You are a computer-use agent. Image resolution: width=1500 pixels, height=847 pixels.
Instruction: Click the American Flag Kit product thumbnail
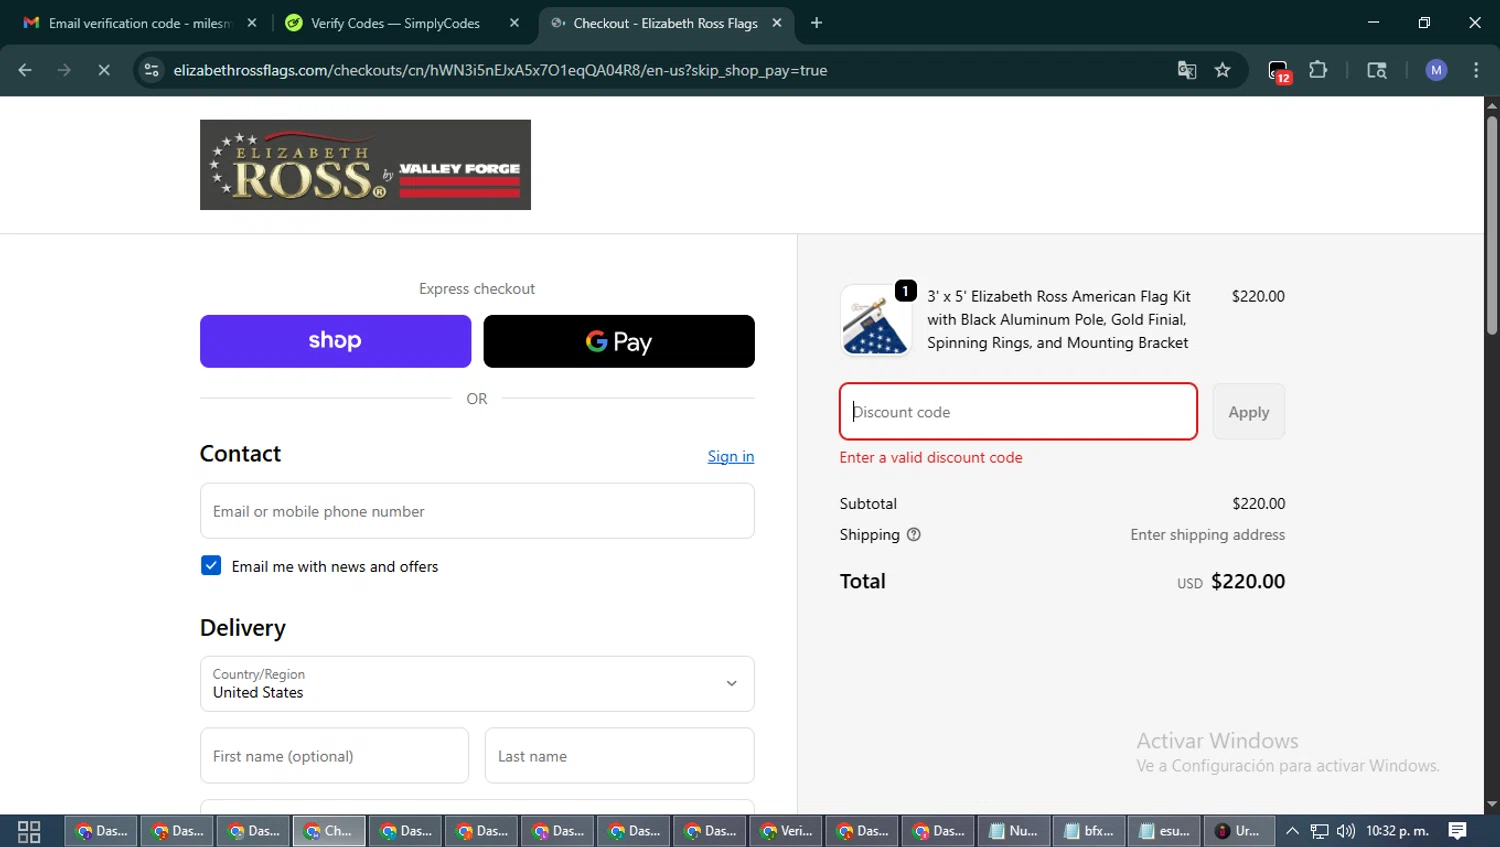click(x=876, y=321)
